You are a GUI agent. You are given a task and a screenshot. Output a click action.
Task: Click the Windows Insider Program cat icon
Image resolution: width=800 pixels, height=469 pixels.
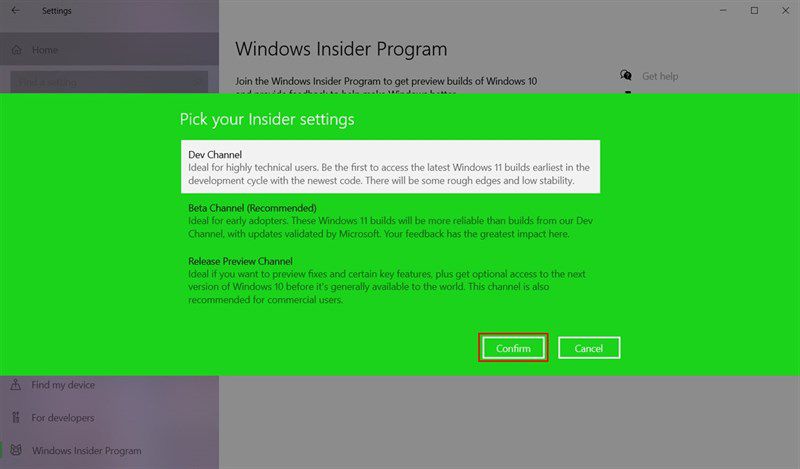(16, 450)
